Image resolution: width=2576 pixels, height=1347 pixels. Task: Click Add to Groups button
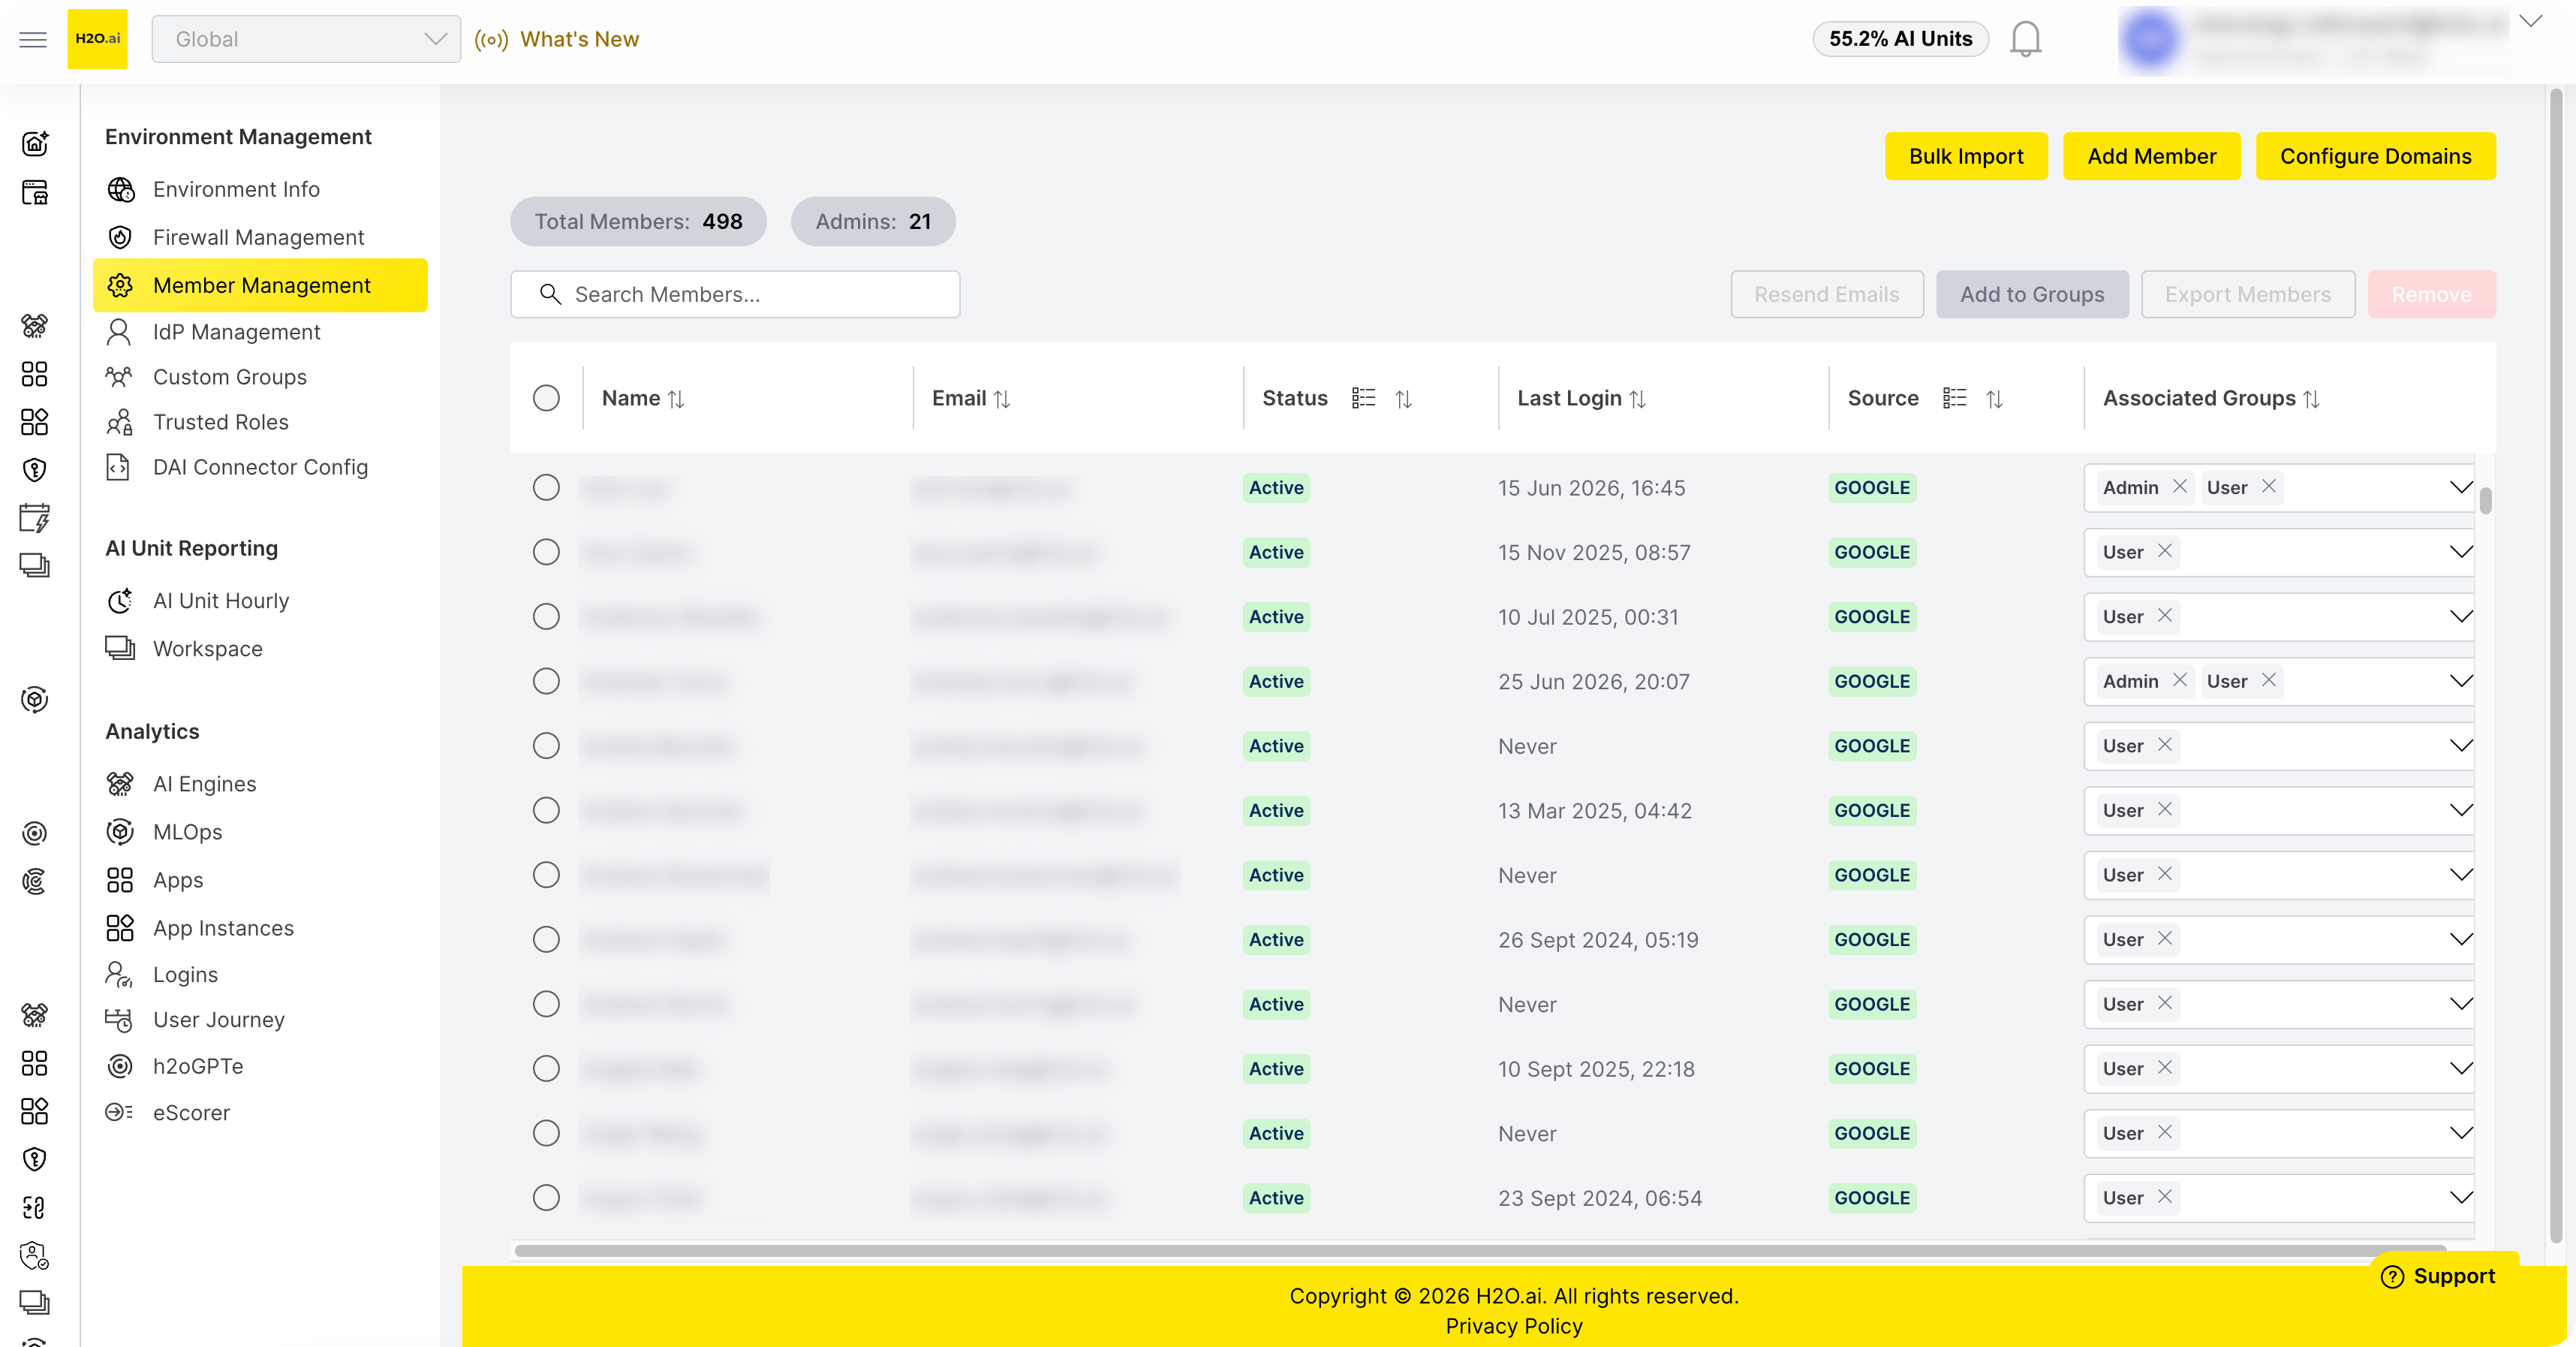[x=2032, y=294]
